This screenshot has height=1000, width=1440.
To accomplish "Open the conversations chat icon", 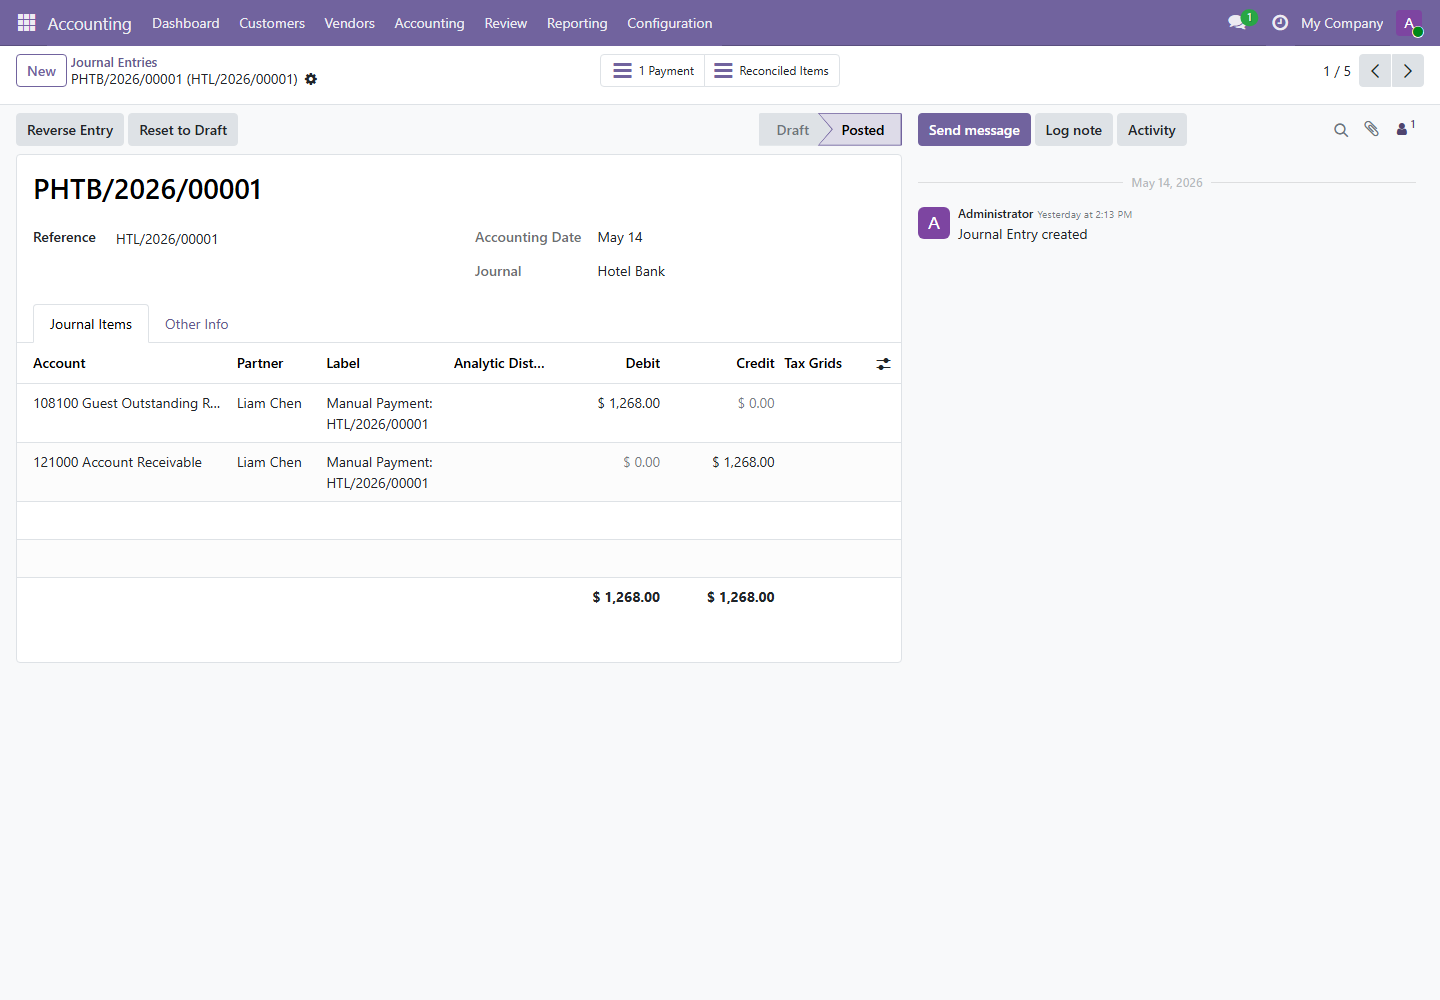I will pos(1237,22).
